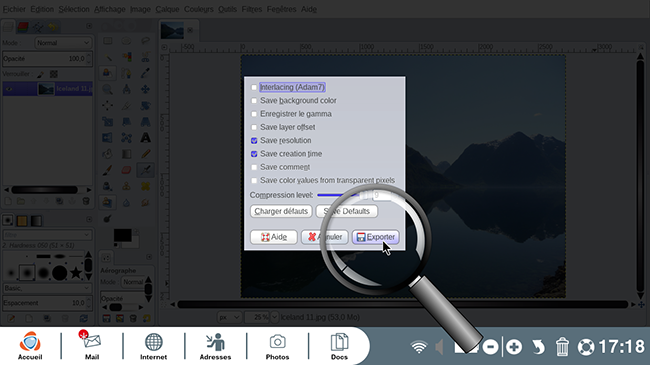This screenshot has width=650, height=365.
Task: Select the Crop tool
Action: pos(126,105)
